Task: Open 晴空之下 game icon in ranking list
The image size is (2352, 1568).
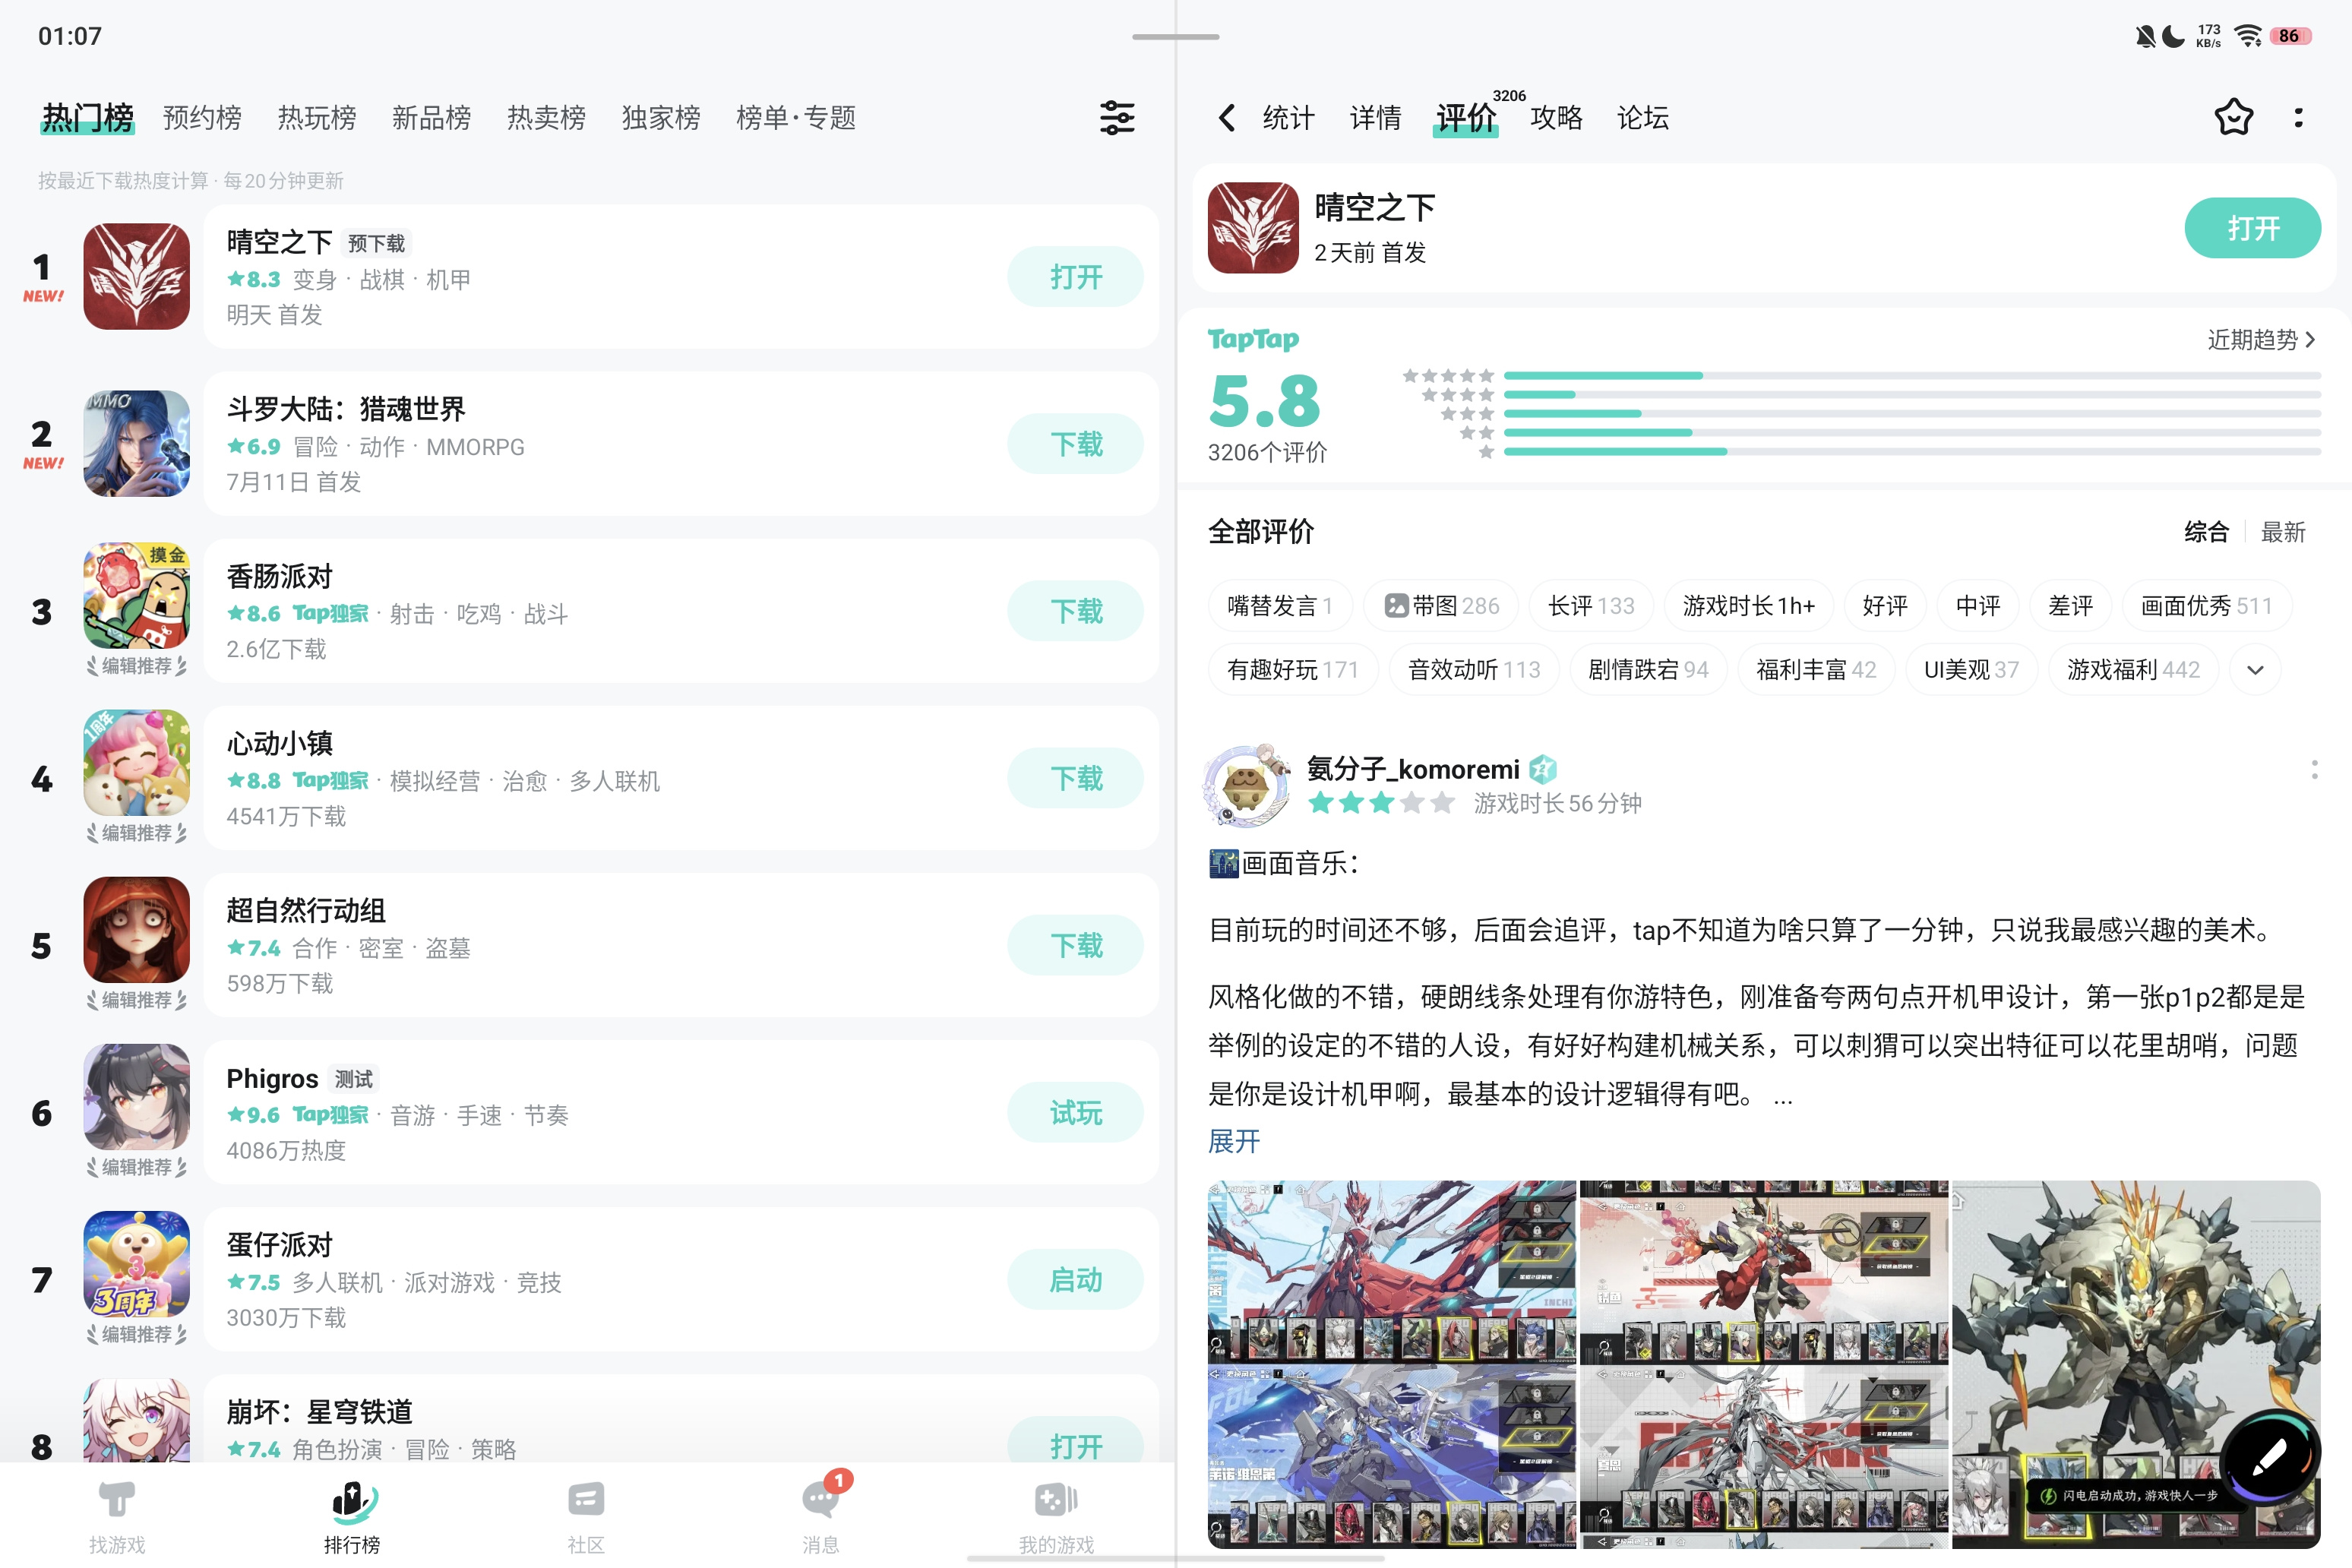Action: point(136,276)
